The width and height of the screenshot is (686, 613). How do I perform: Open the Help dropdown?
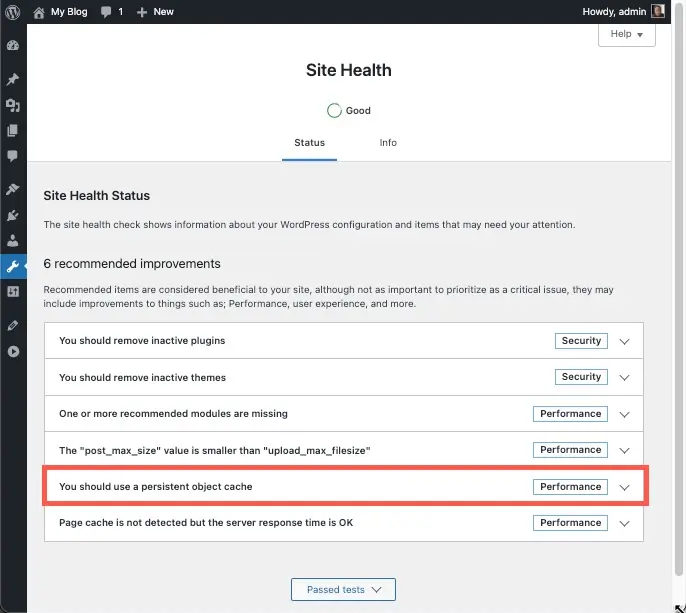(627, 34)
